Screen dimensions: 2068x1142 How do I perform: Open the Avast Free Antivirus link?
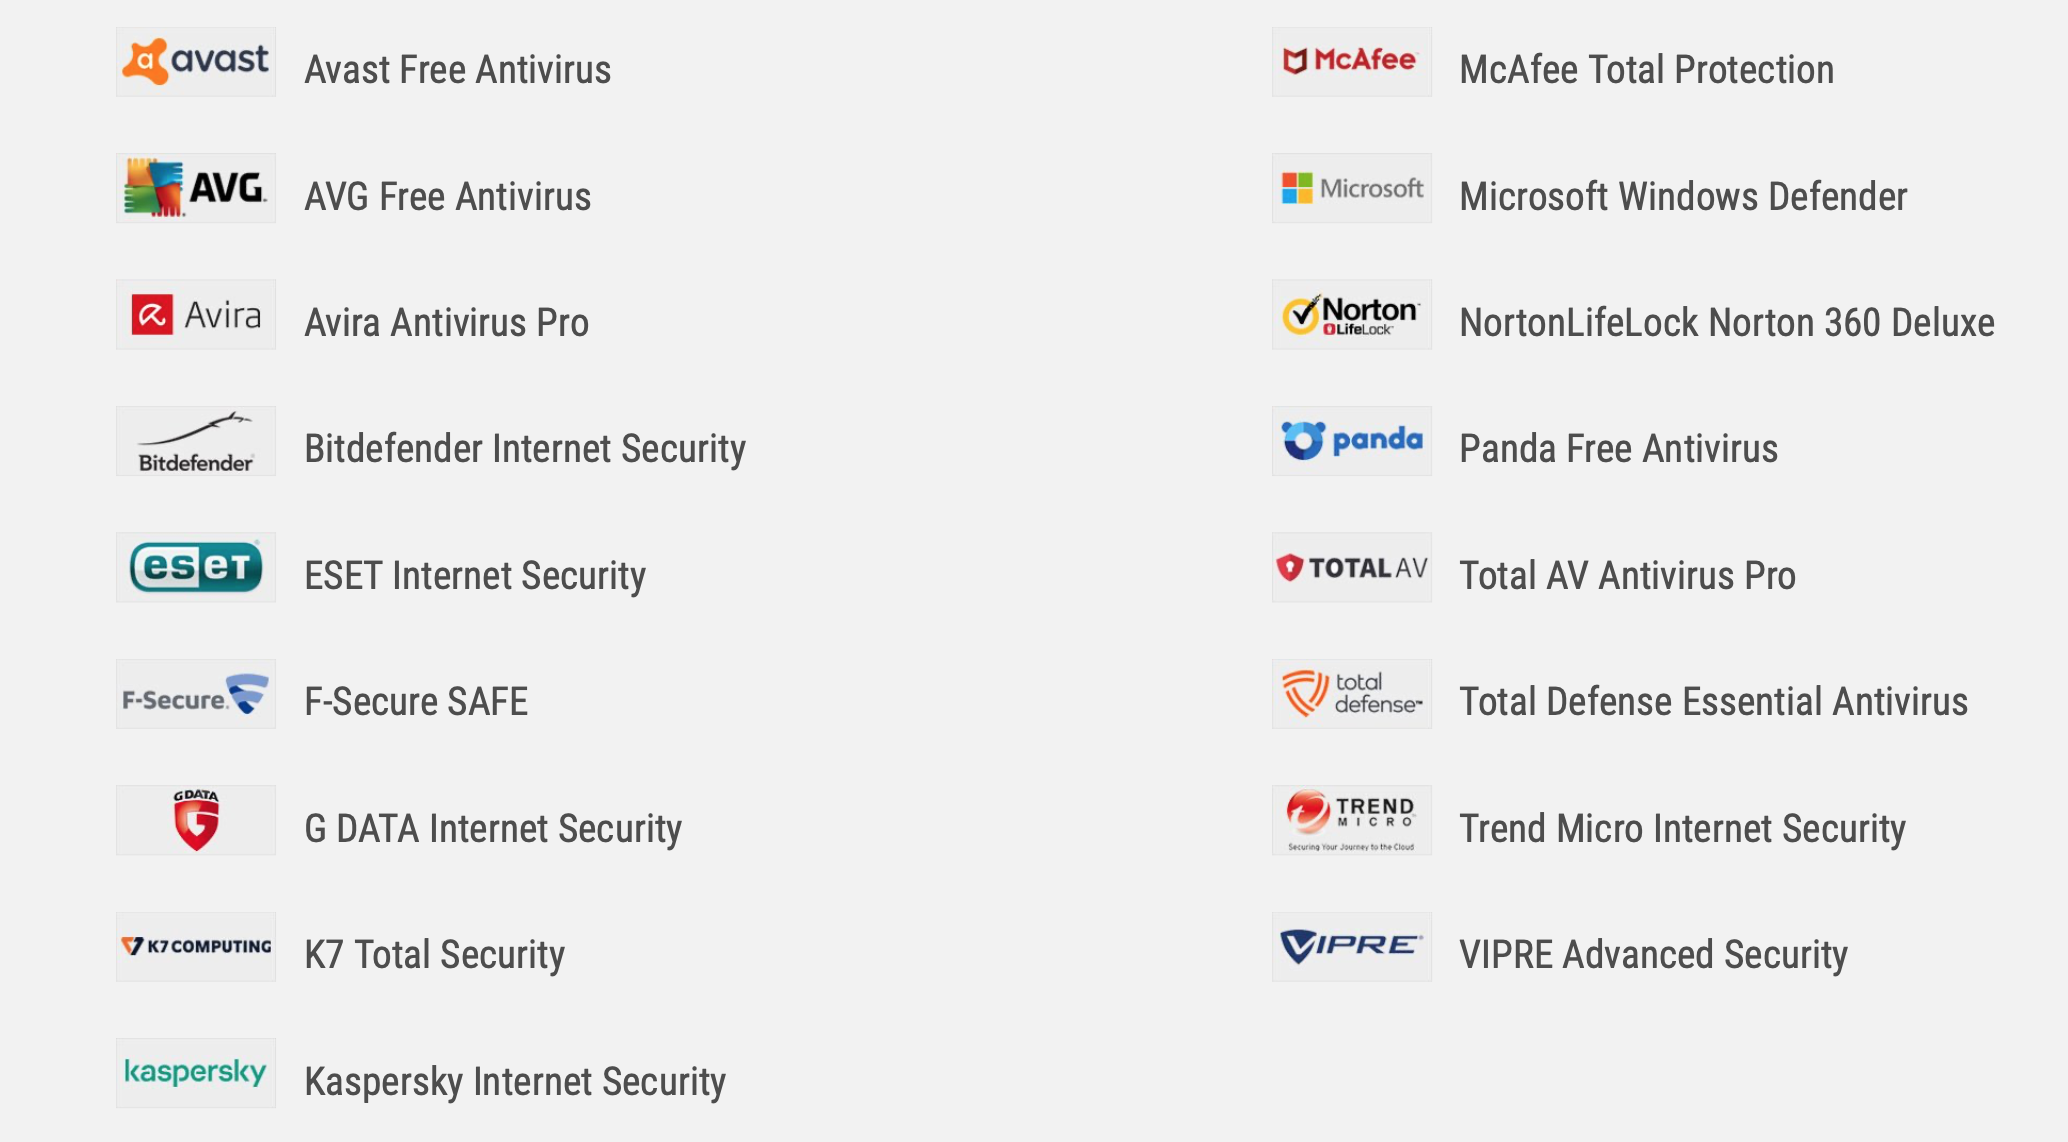(457, 70)
